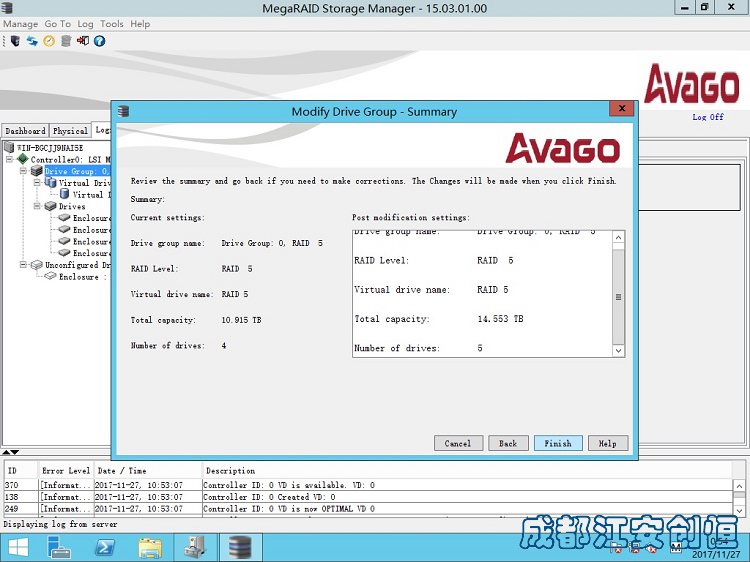Open the Log menu
The width and height of the screenshot is (750, 562).
(85, 24)
